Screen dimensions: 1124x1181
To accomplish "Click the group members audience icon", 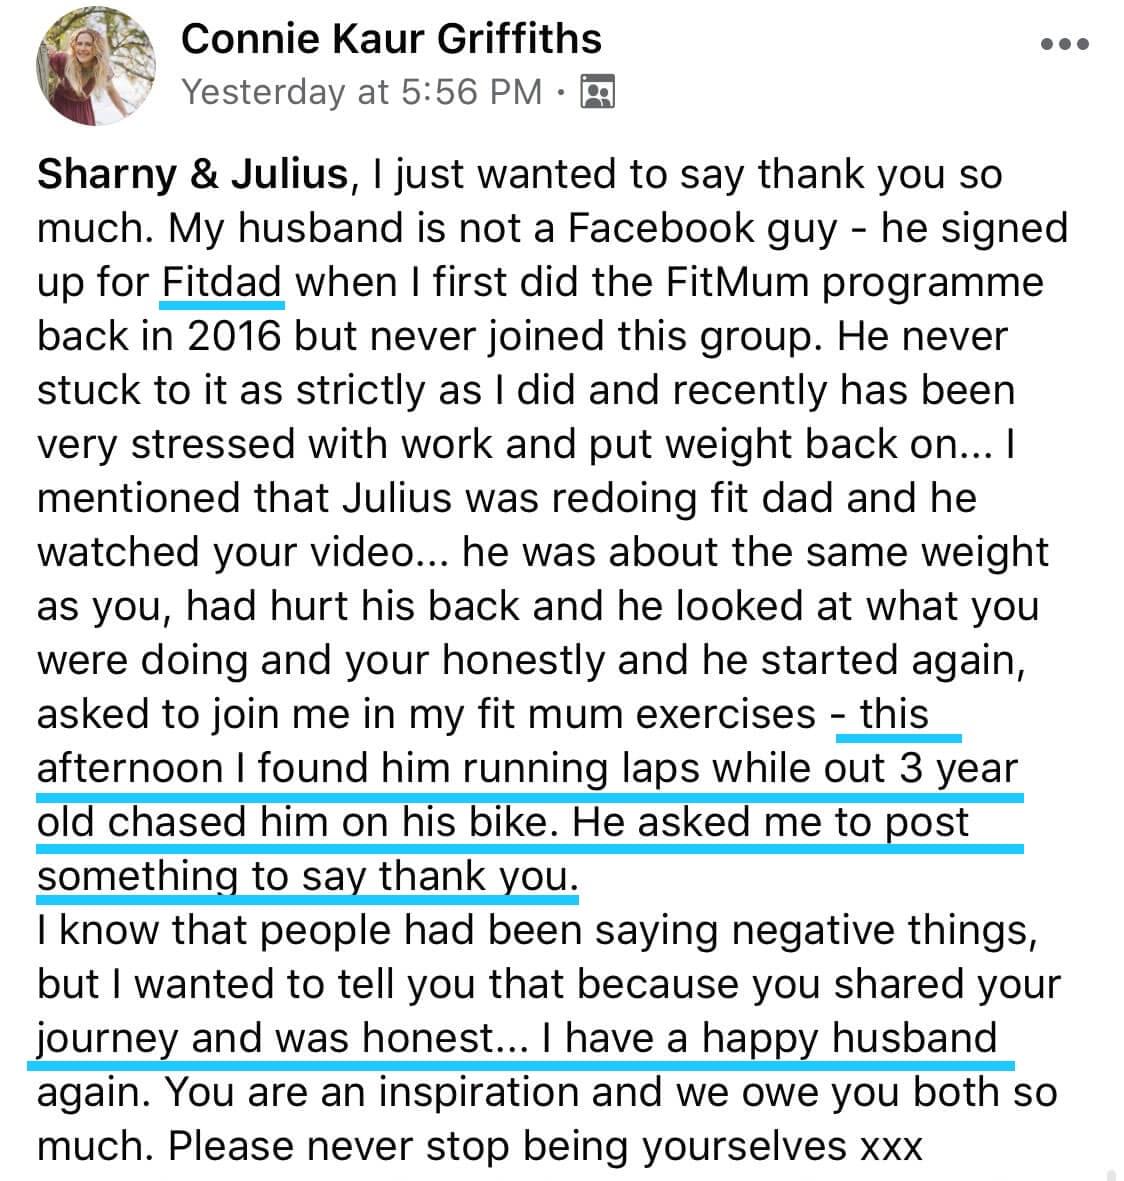I will [597, 92].
